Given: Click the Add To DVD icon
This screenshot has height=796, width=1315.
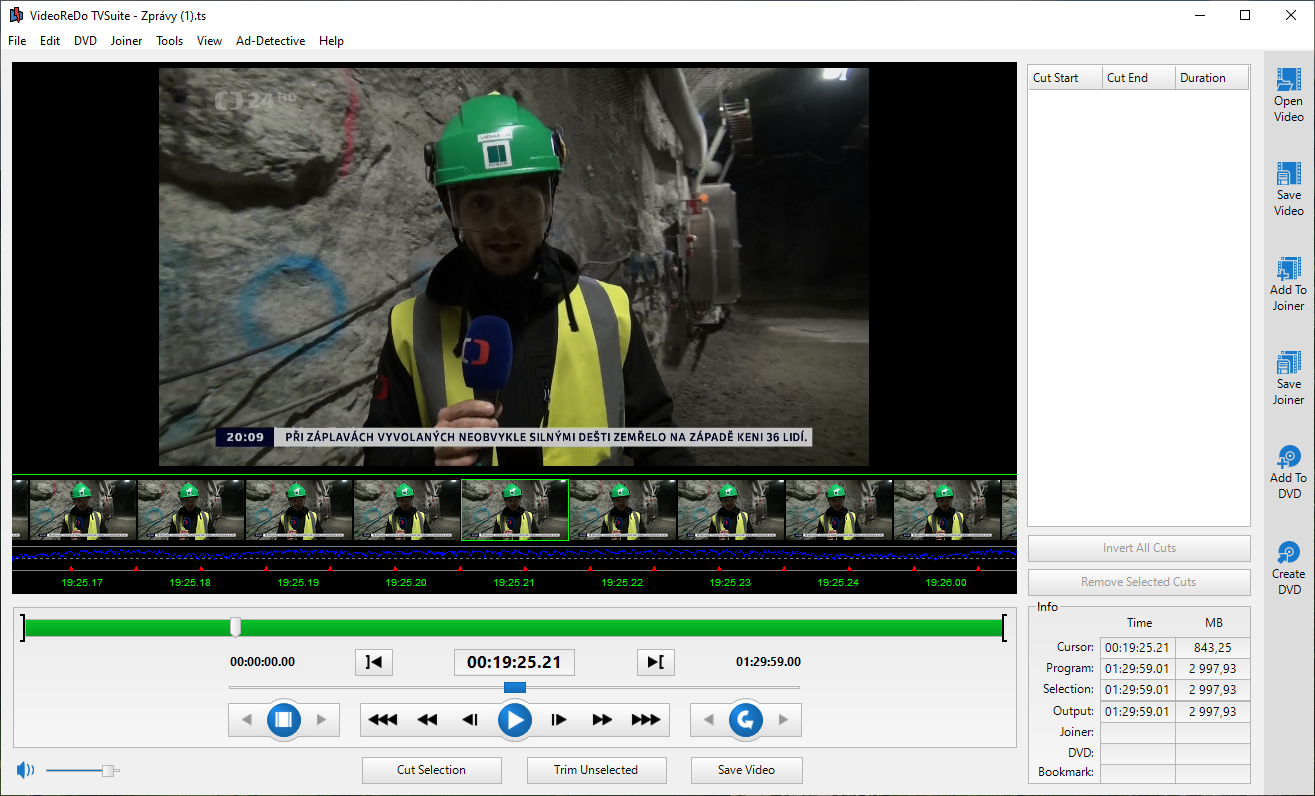Looking at the screenshot, I should [1288, 457].
